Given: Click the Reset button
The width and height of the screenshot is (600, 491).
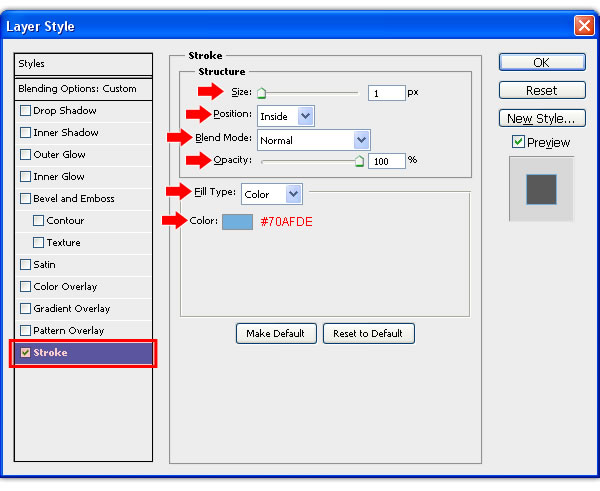Looking at the screenshot, I should 542,90.
